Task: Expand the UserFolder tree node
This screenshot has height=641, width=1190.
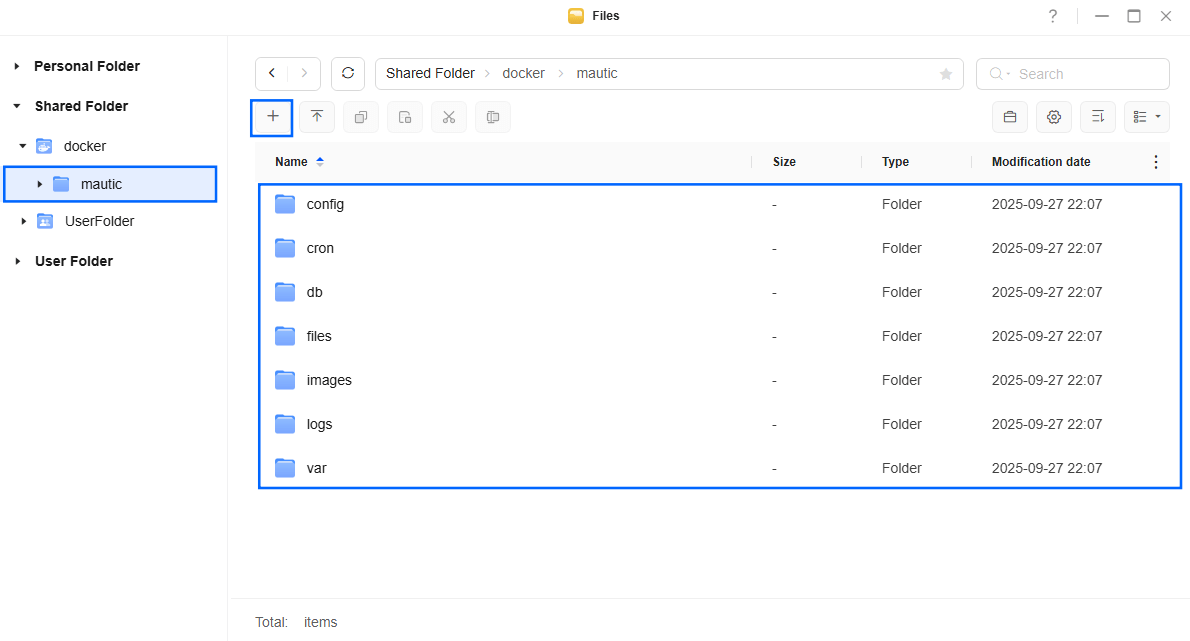Action: click(x=23, y=221)
